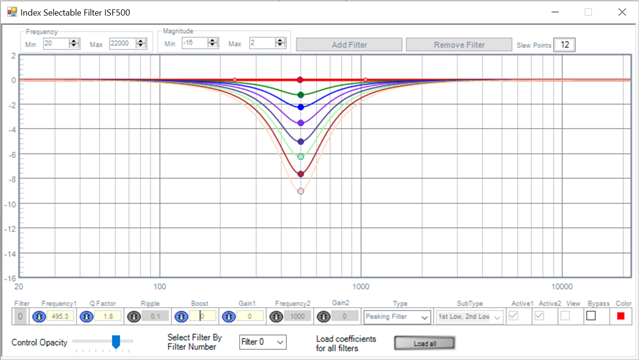Click the Q Factor value 1.8
Image resolution: width=639 pixels, height=360 pixels.
pos(108,316)
